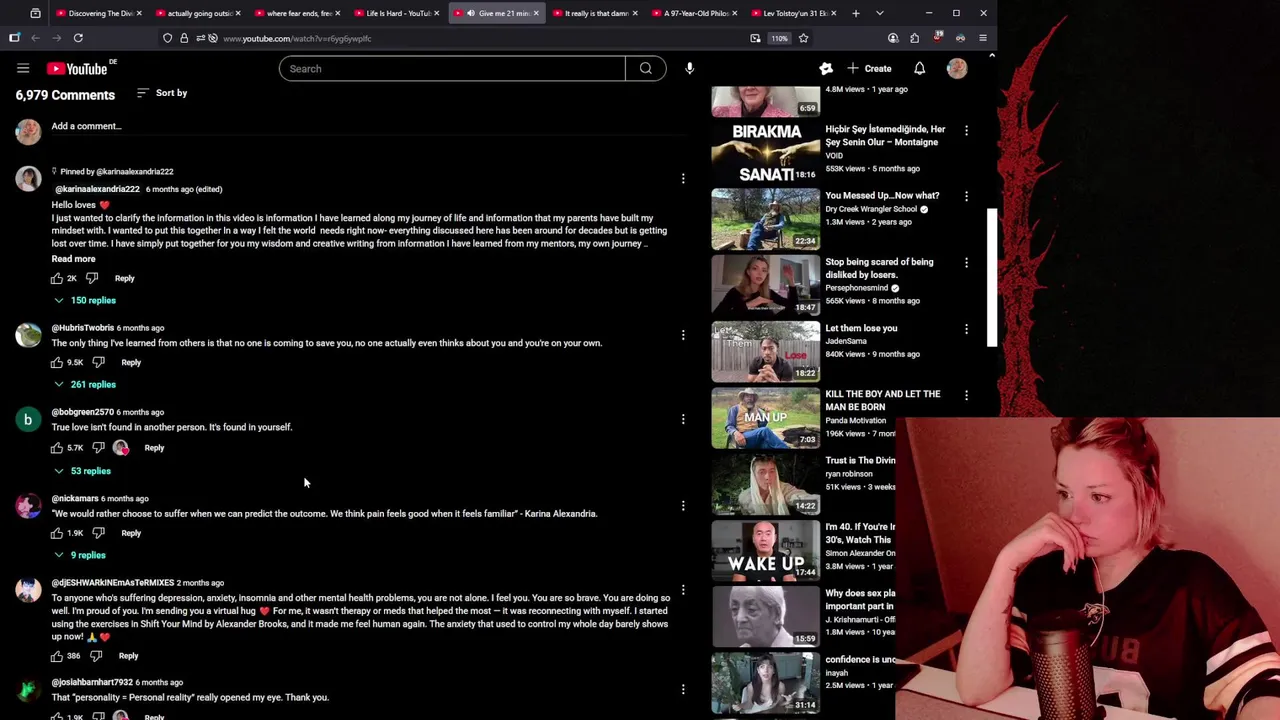Dislike the @HubrisTwobris comment
The width and height of the screenshot is (1280, 720).
(x=98, y=362)
